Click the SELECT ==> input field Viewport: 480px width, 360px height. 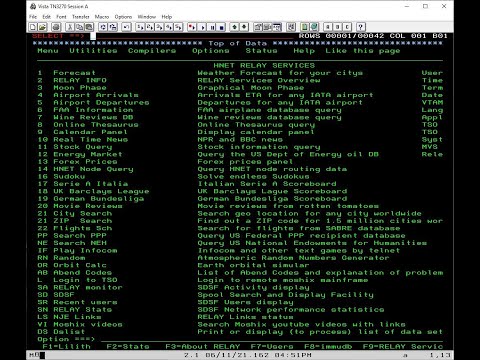click(x=192, y=36)
